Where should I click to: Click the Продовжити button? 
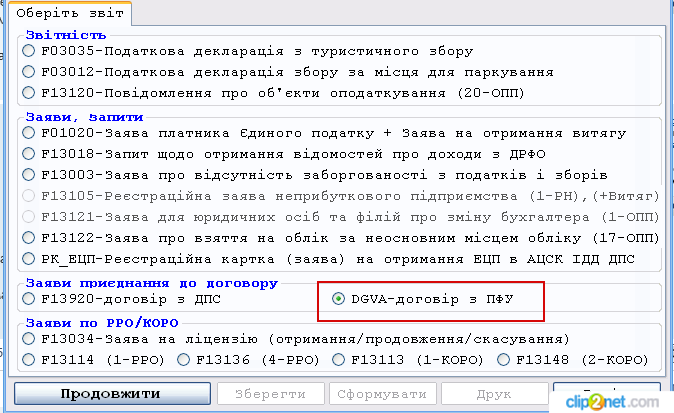pyautogui.click(x=109, y=394)
